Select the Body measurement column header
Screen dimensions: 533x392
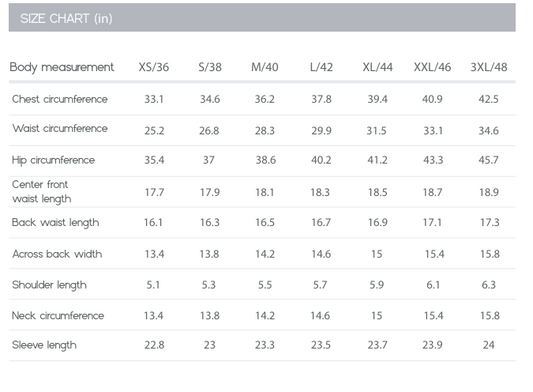62,67
